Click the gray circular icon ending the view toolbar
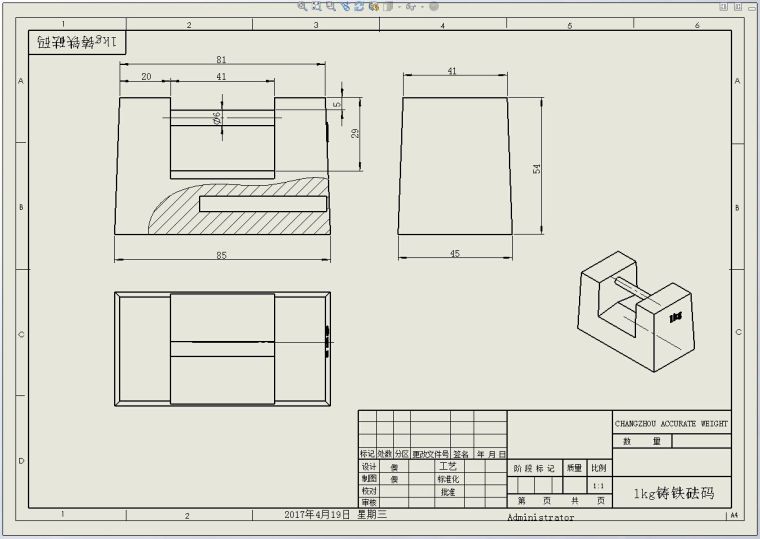760x539 pixels. [x=434, y=6]
